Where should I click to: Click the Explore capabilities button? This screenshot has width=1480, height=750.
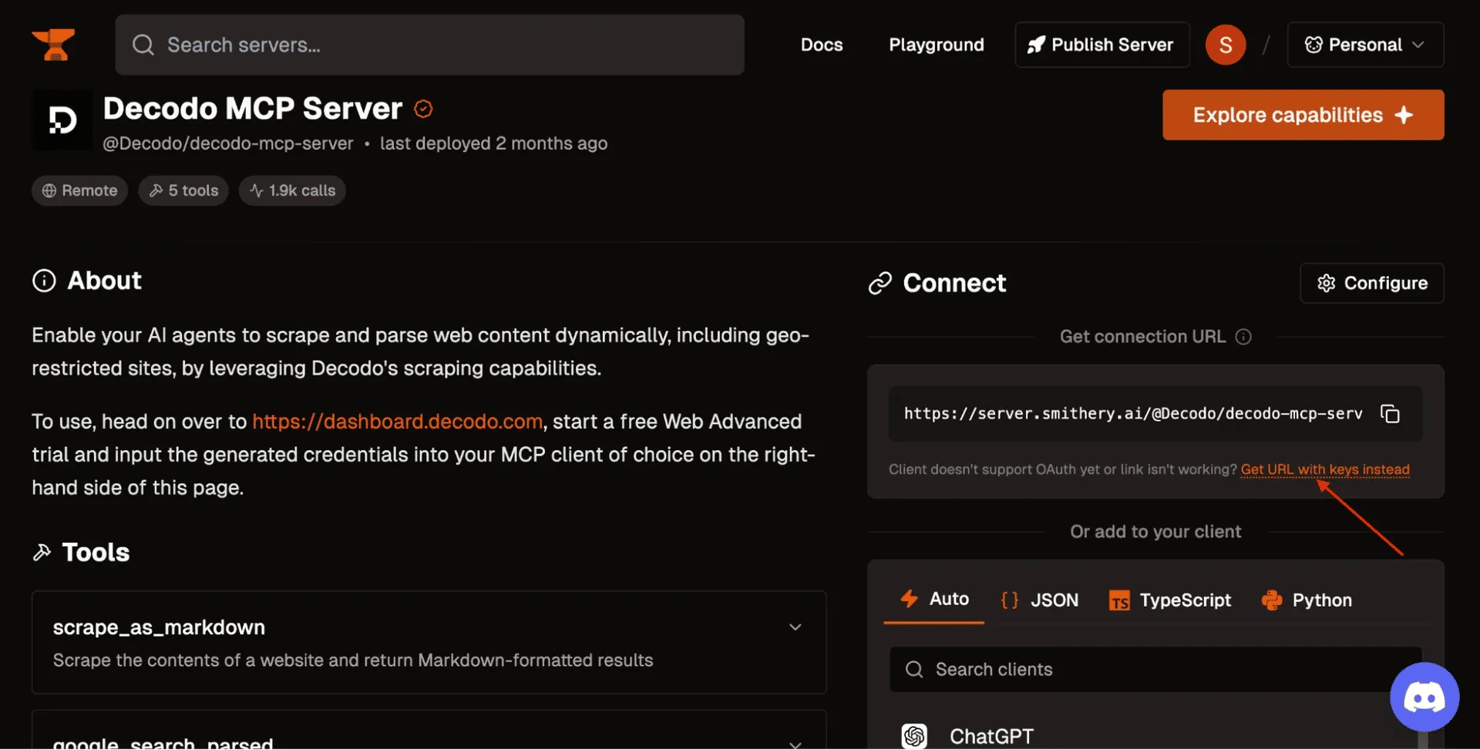1302,115
